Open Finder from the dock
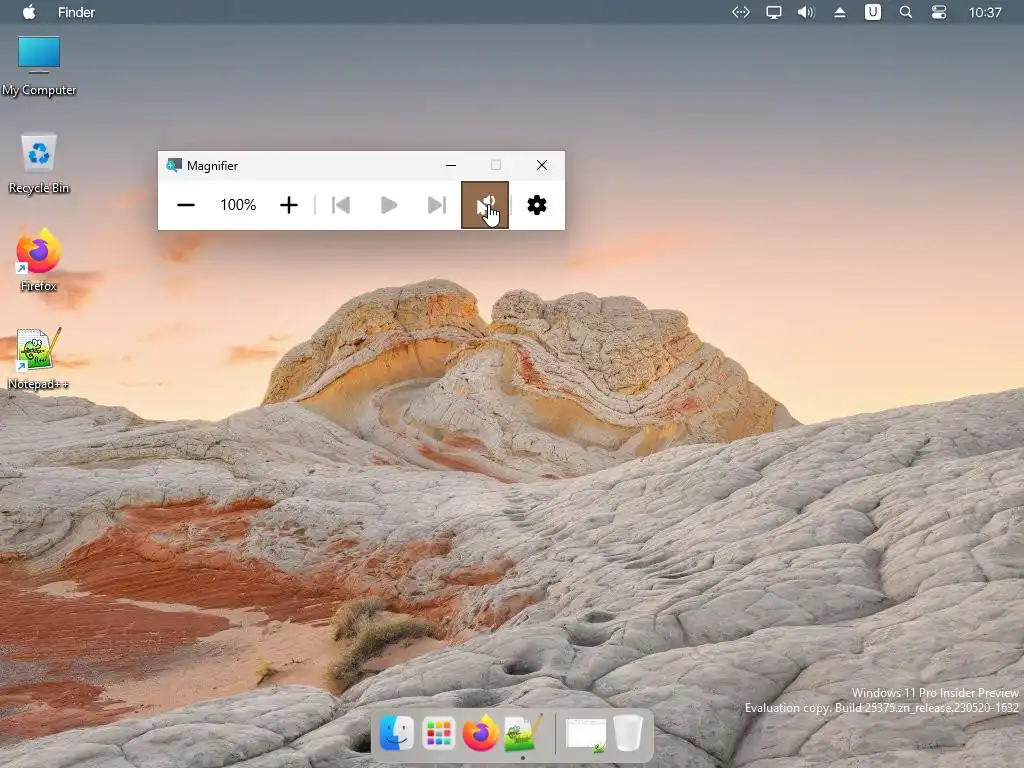 [x=397, y=733]
